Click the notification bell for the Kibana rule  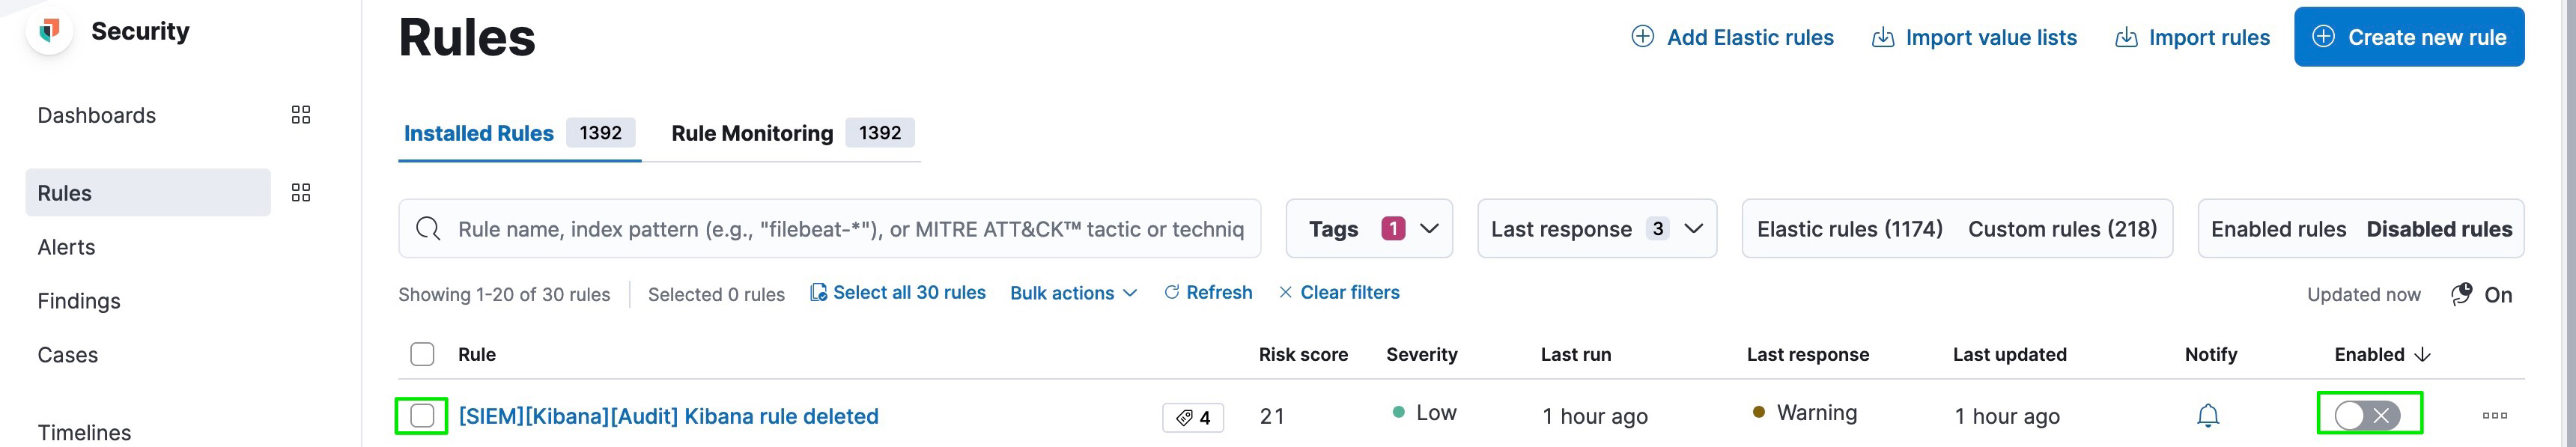coord(2210,415)
